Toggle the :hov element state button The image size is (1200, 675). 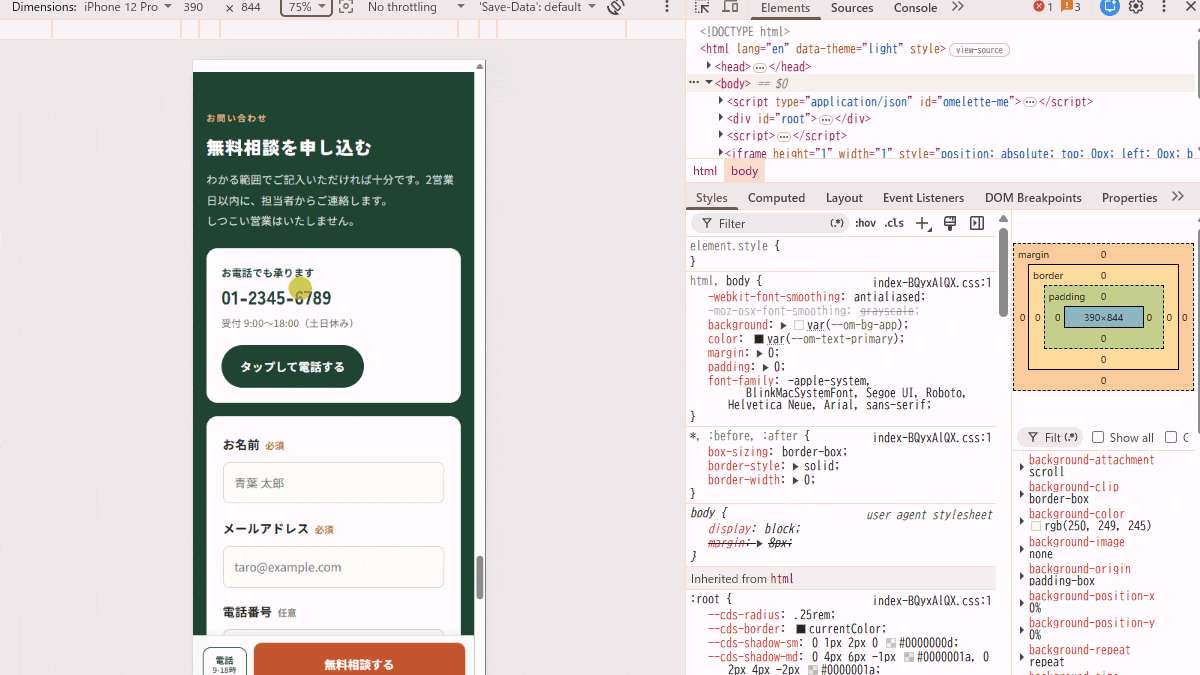(x=865, y=223)
